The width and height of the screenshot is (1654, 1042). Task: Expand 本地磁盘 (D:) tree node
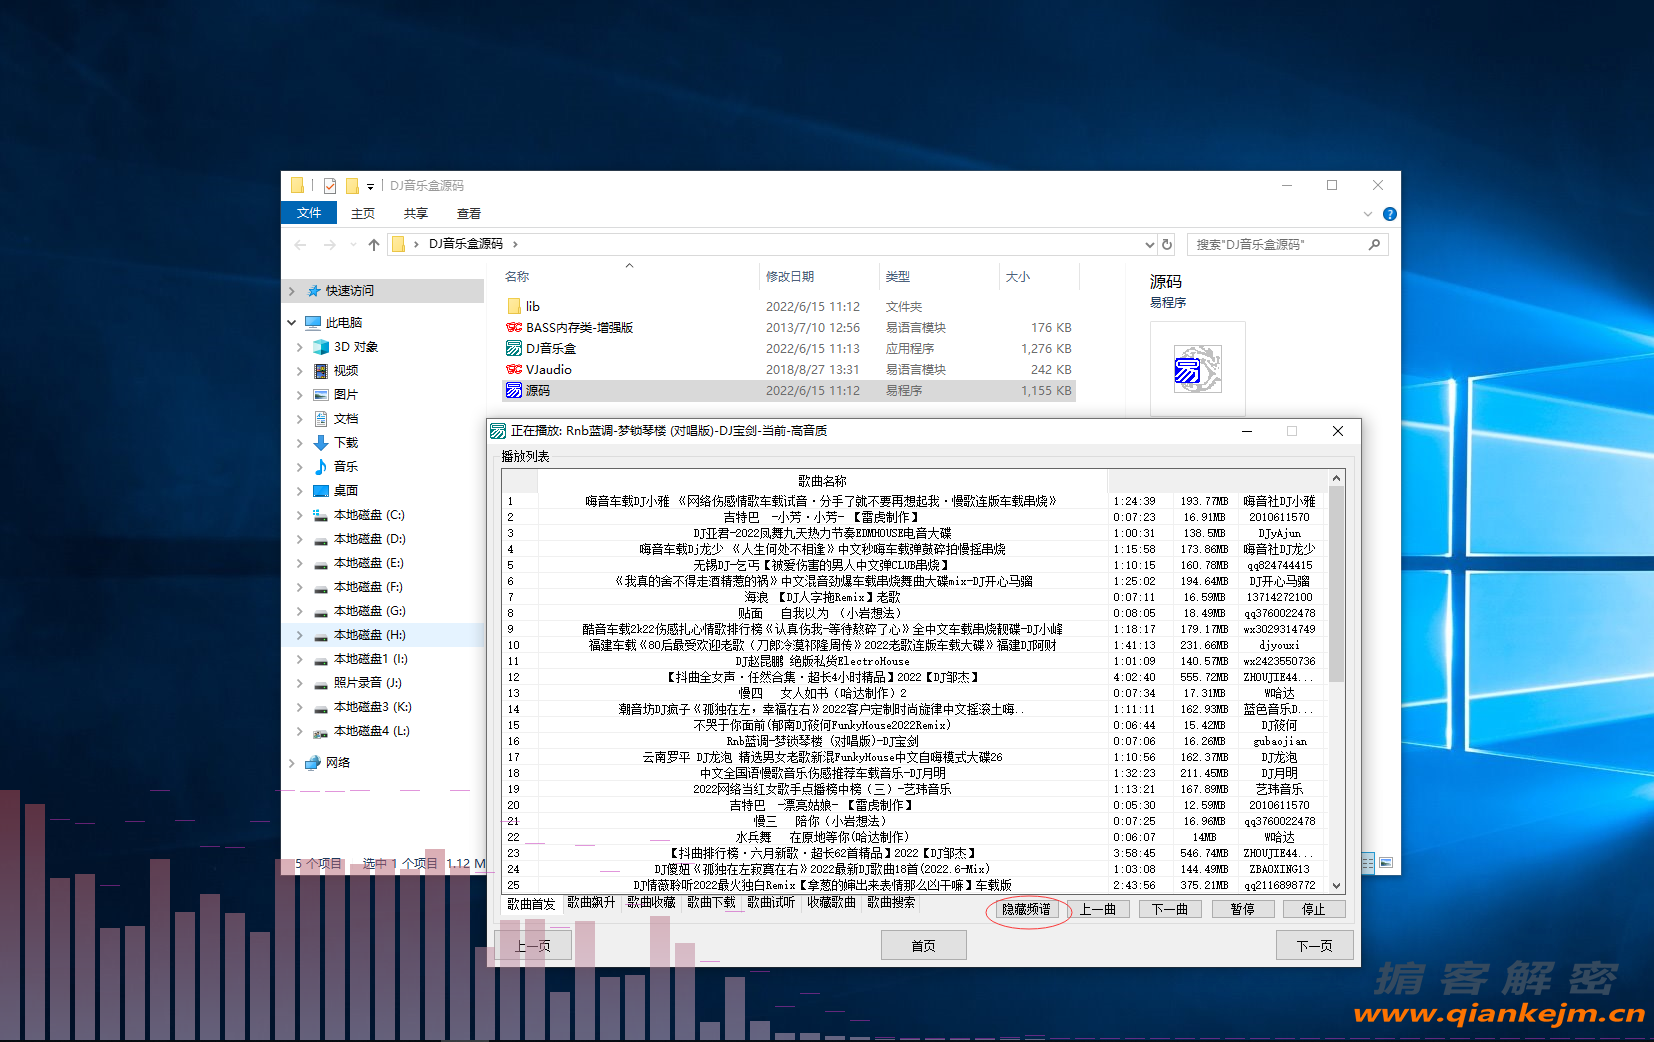point(300,539)
